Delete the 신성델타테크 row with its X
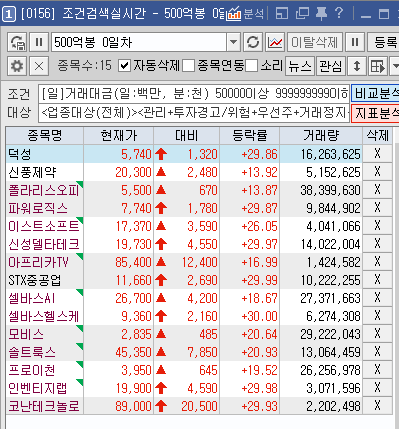Image resolution: width=399 pixels, height=429 pixels. coord(377,244)
